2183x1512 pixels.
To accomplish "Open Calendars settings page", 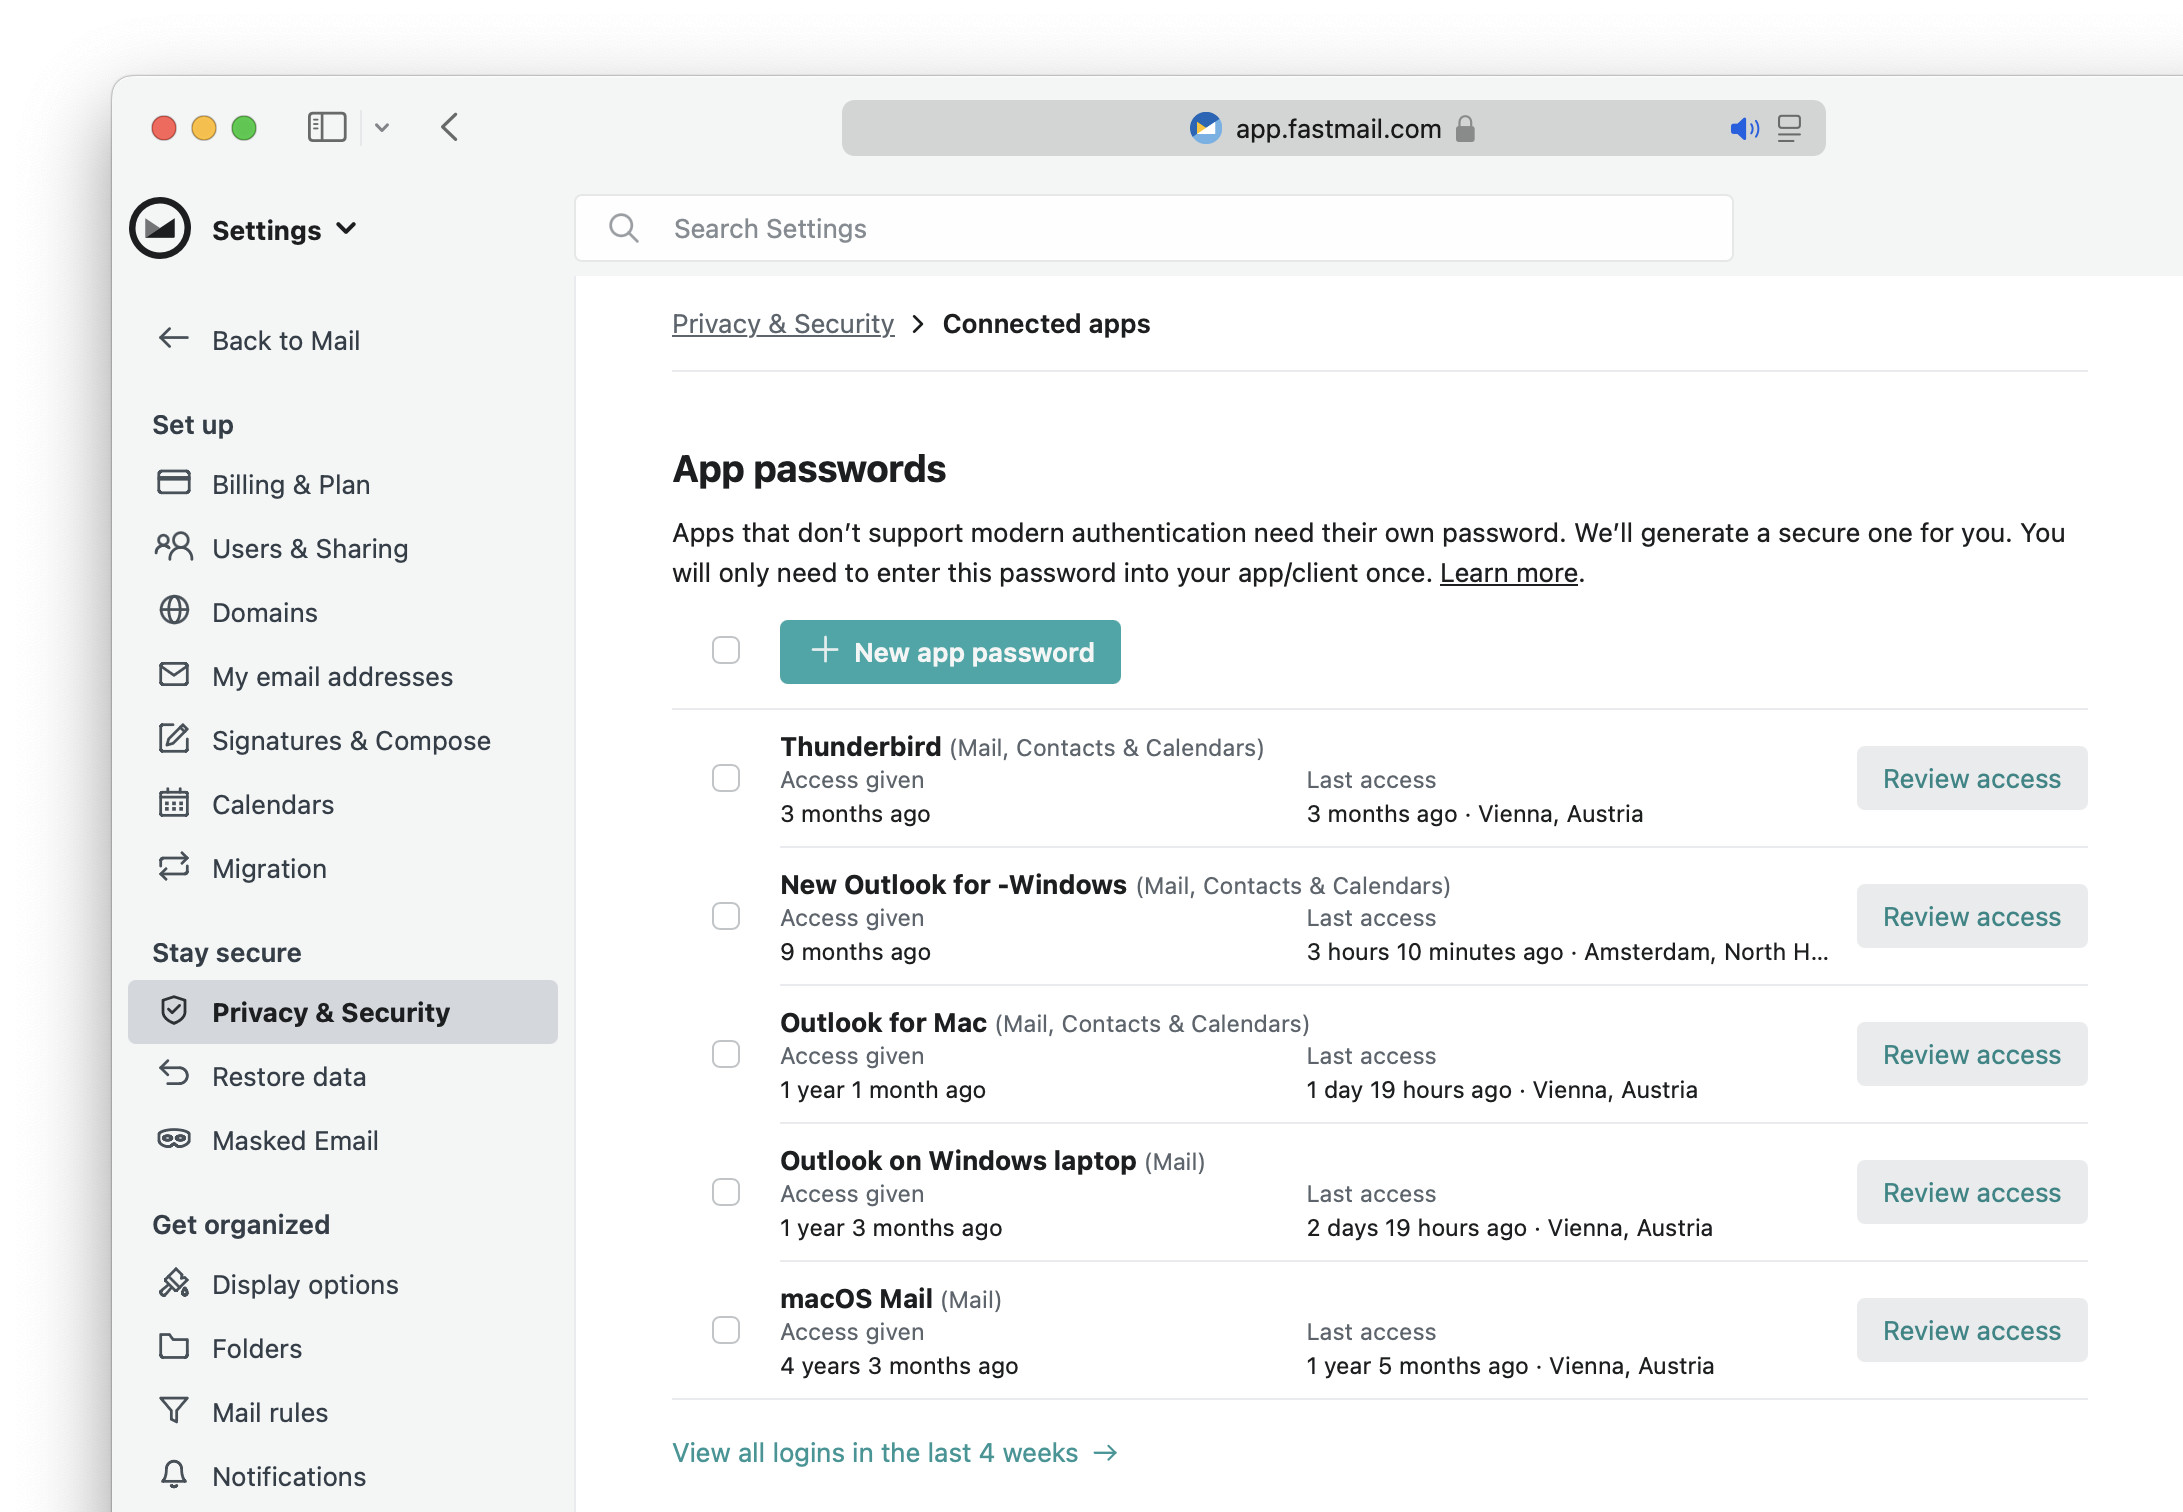I will point(343,804).
